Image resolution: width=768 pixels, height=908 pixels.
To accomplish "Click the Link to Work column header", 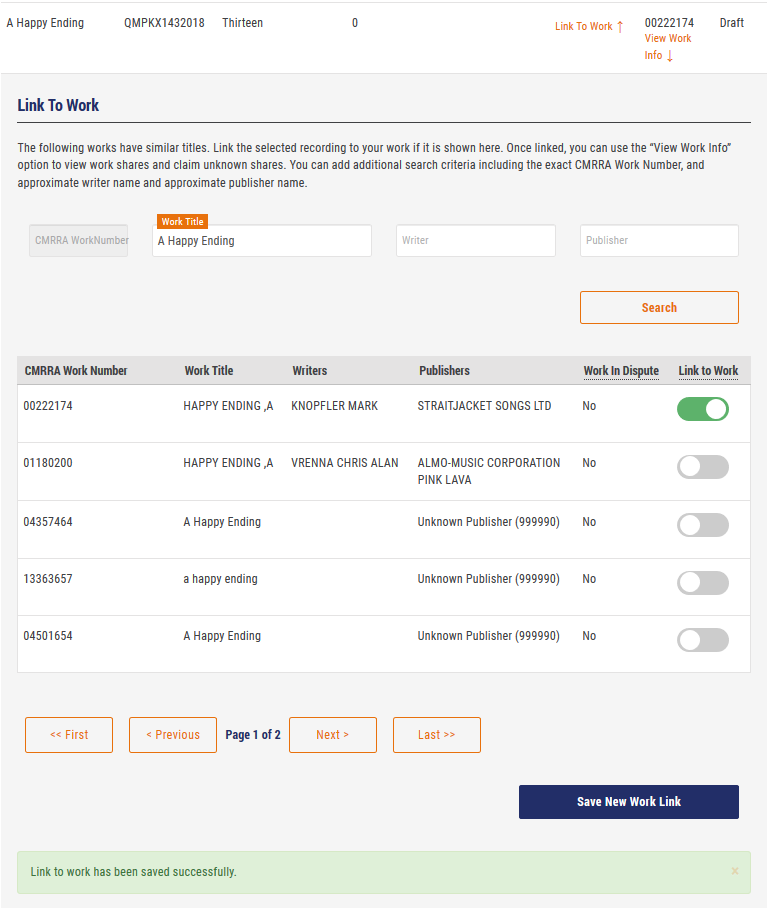I will tap(708, 371).
